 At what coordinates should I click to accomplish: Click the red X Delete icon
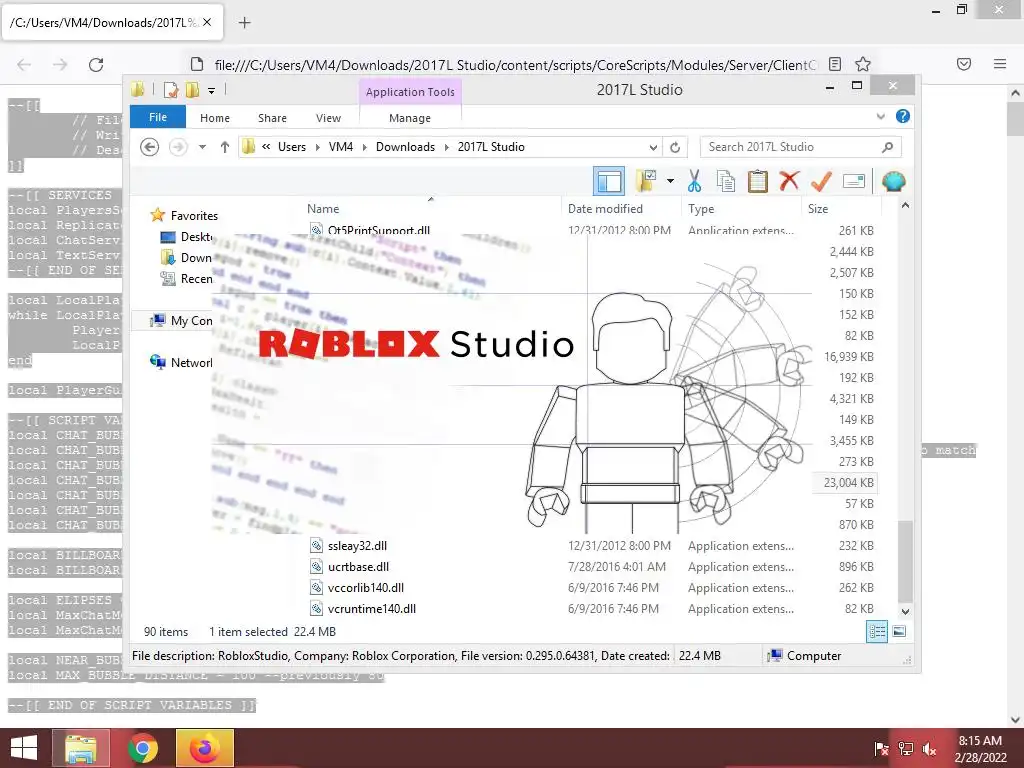click(x=789, y=180)
